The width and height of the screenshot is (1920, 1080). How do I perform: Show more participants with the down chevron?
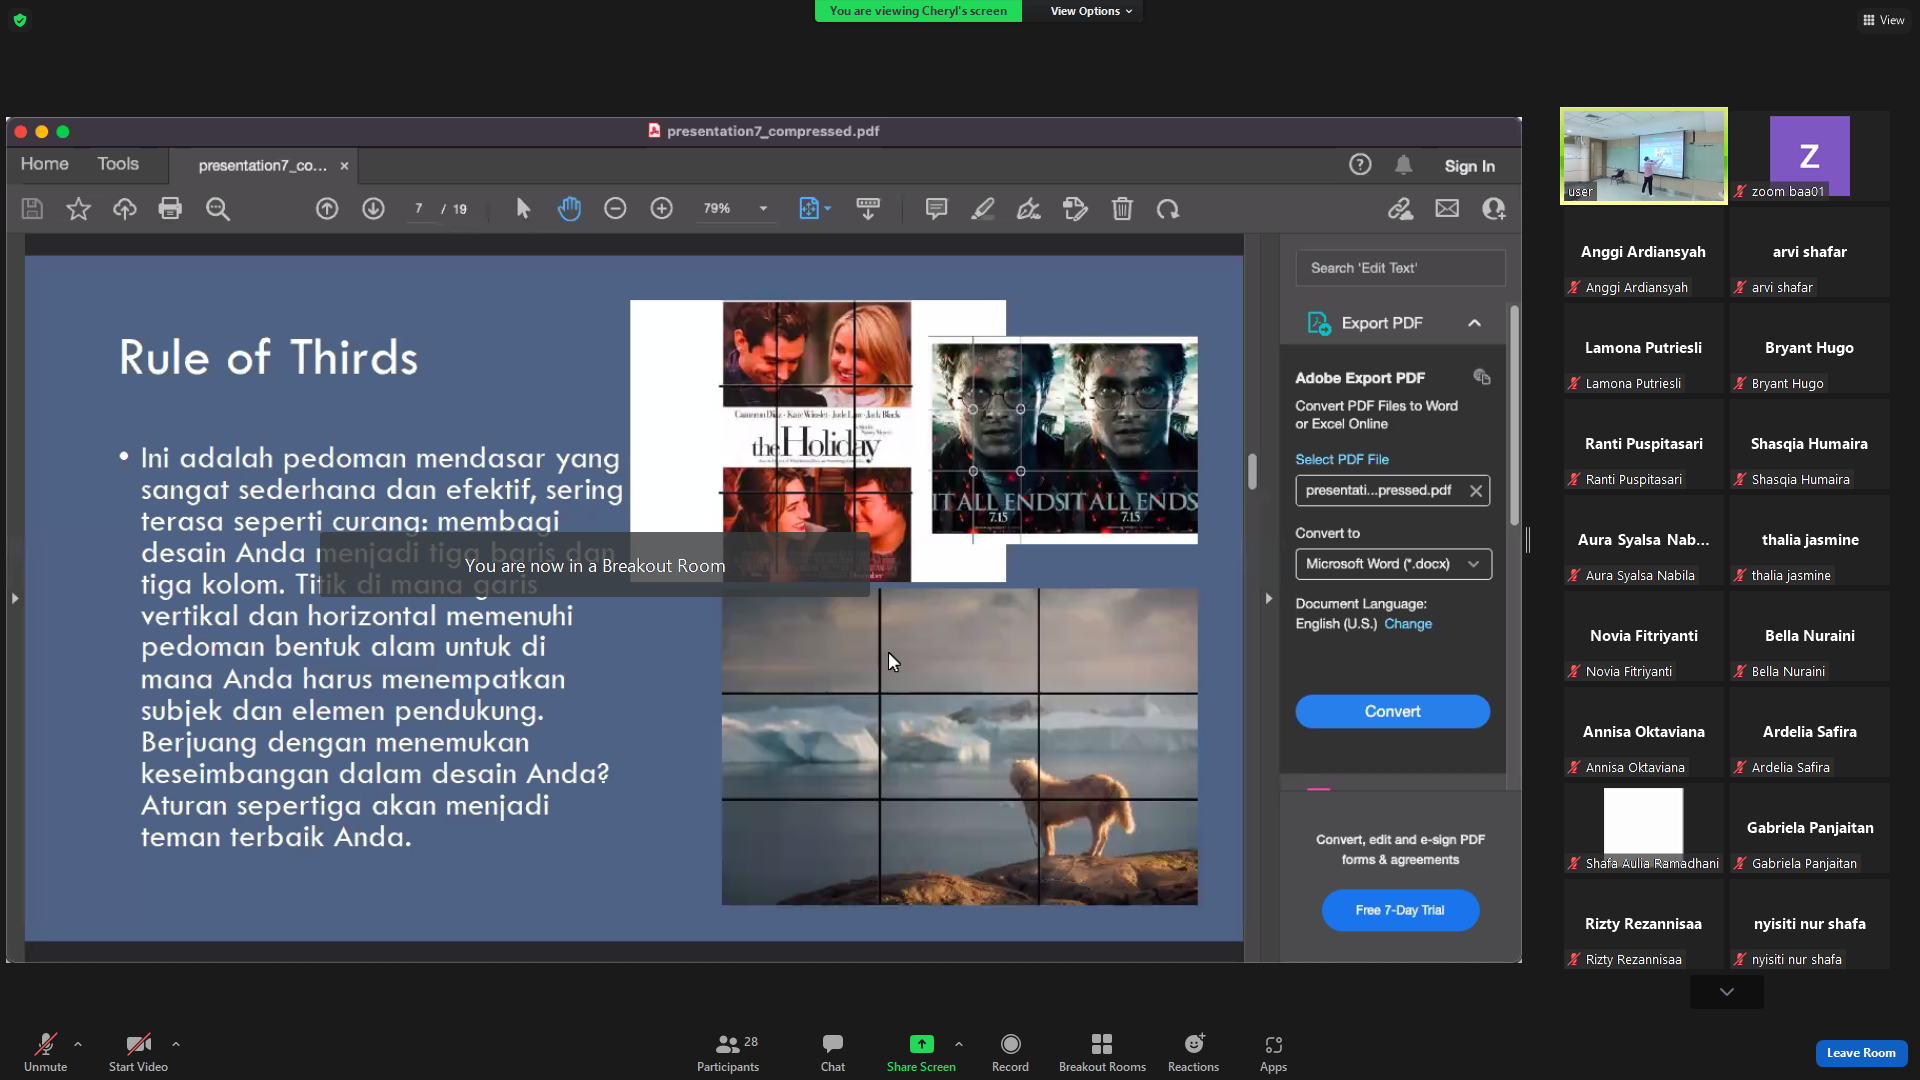point(1727,992)
